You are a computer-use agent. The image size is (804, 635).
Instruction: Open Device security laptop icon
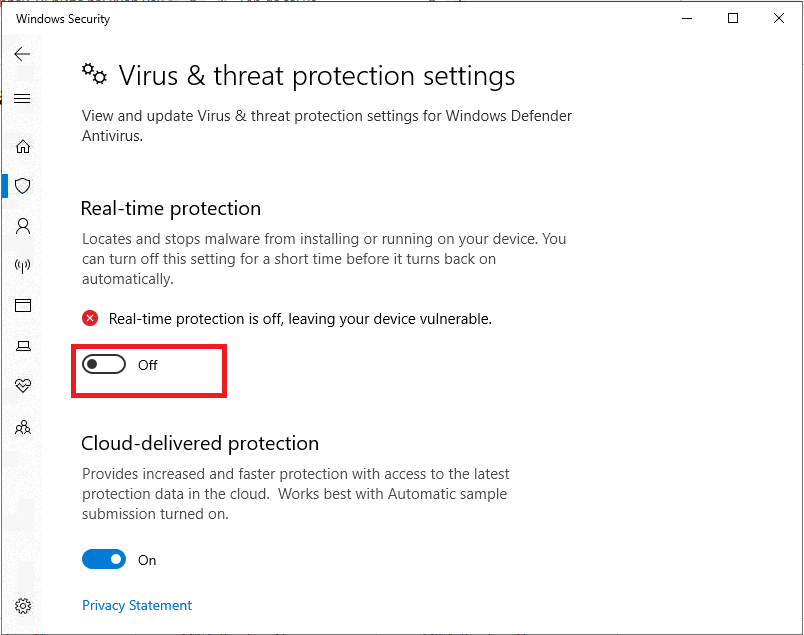pyautogui.click(x=23, y=346)
